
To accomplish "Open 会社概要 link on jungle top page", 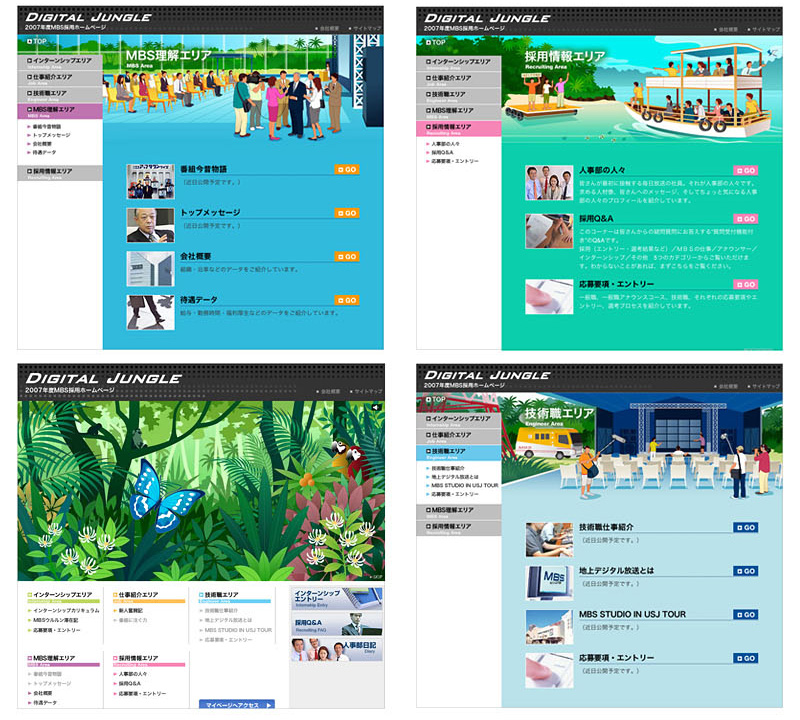I will (42, 693).
